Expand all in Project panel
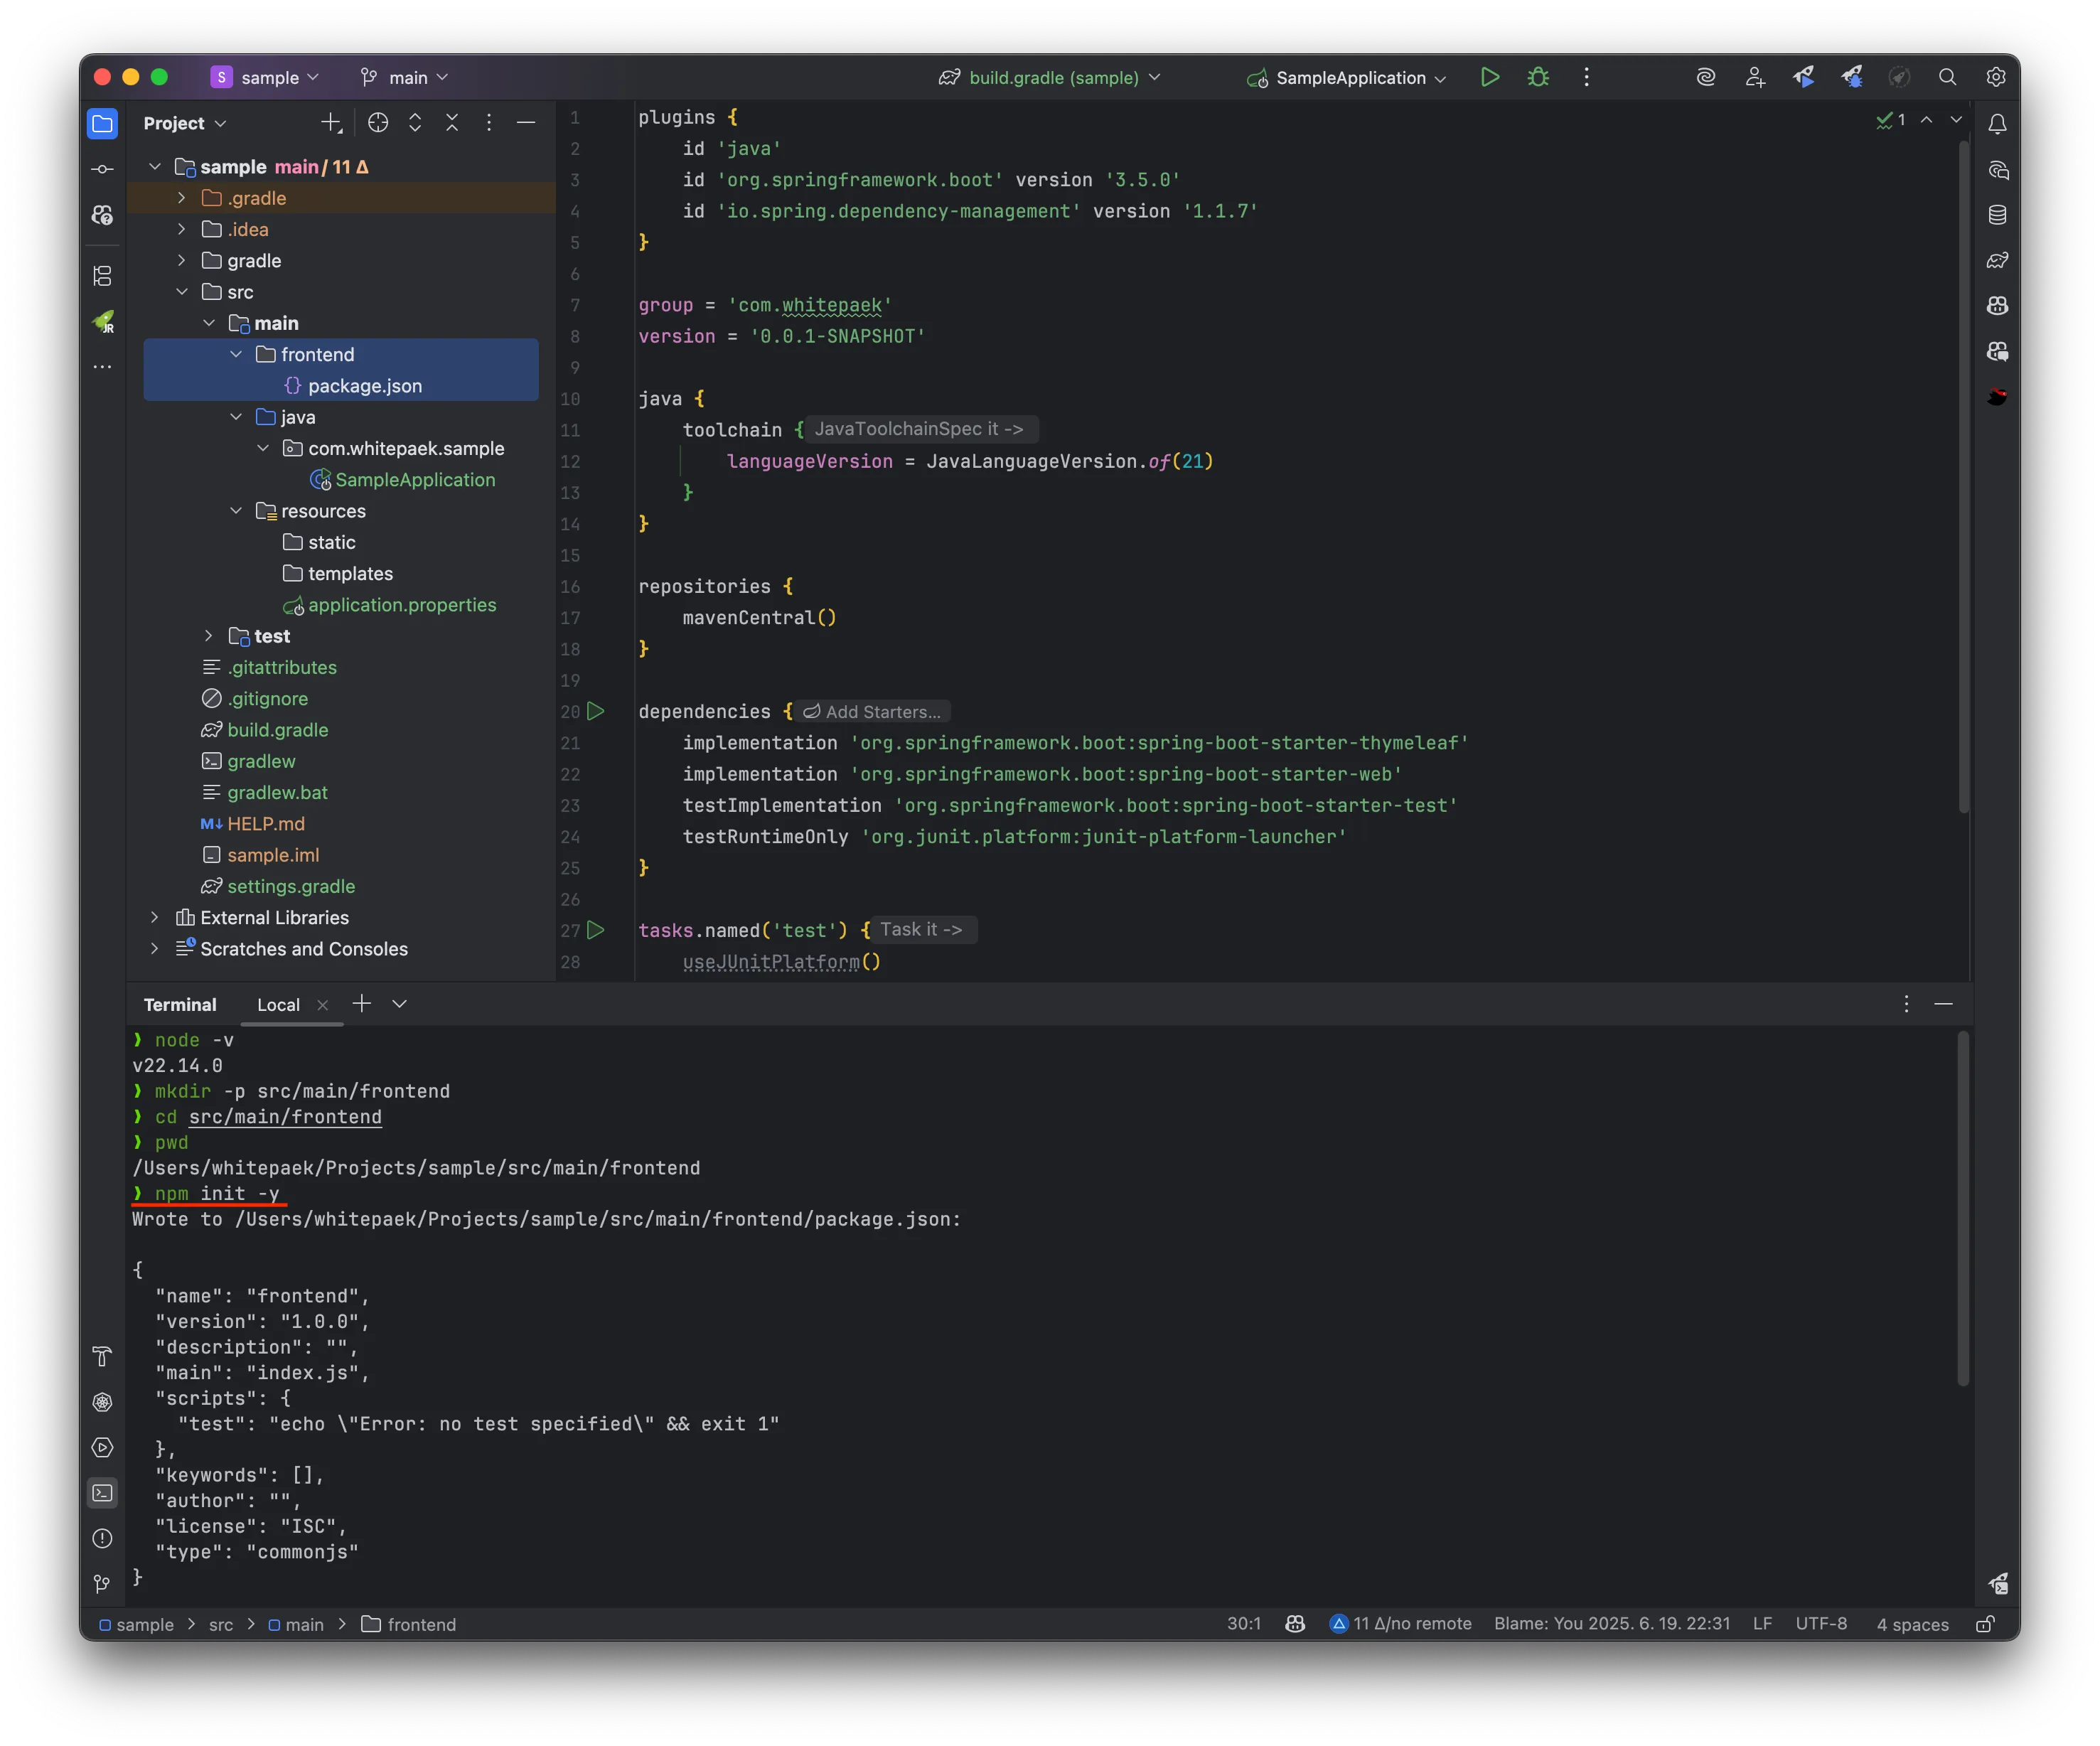 [x=415, y=123]
